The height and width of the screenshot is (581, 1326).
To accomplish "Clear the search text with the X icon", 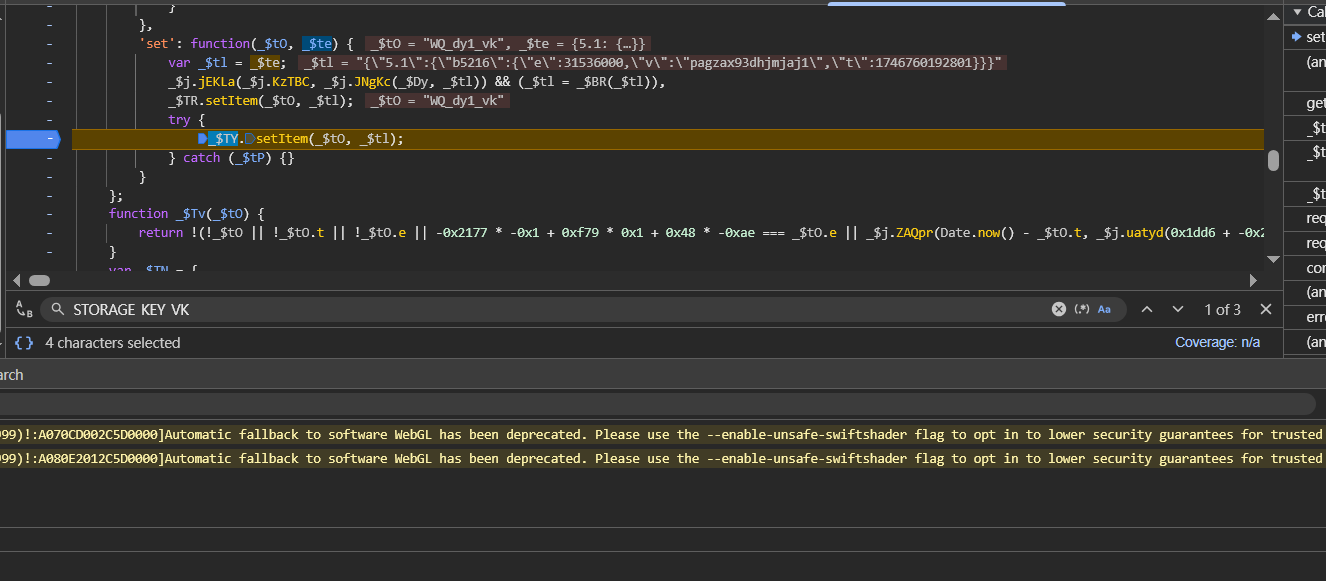I will point(1059,309).
